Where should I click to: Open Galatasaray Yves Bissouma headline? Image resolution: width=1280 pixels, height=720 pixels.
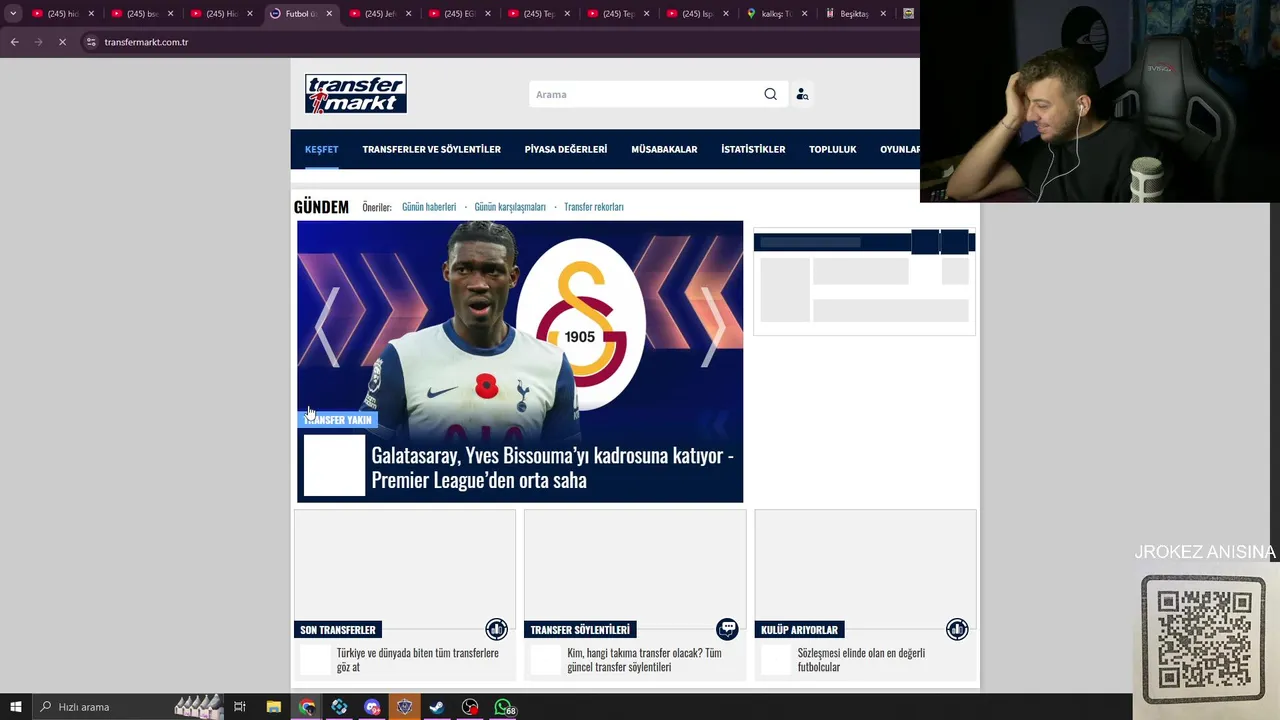553,467
